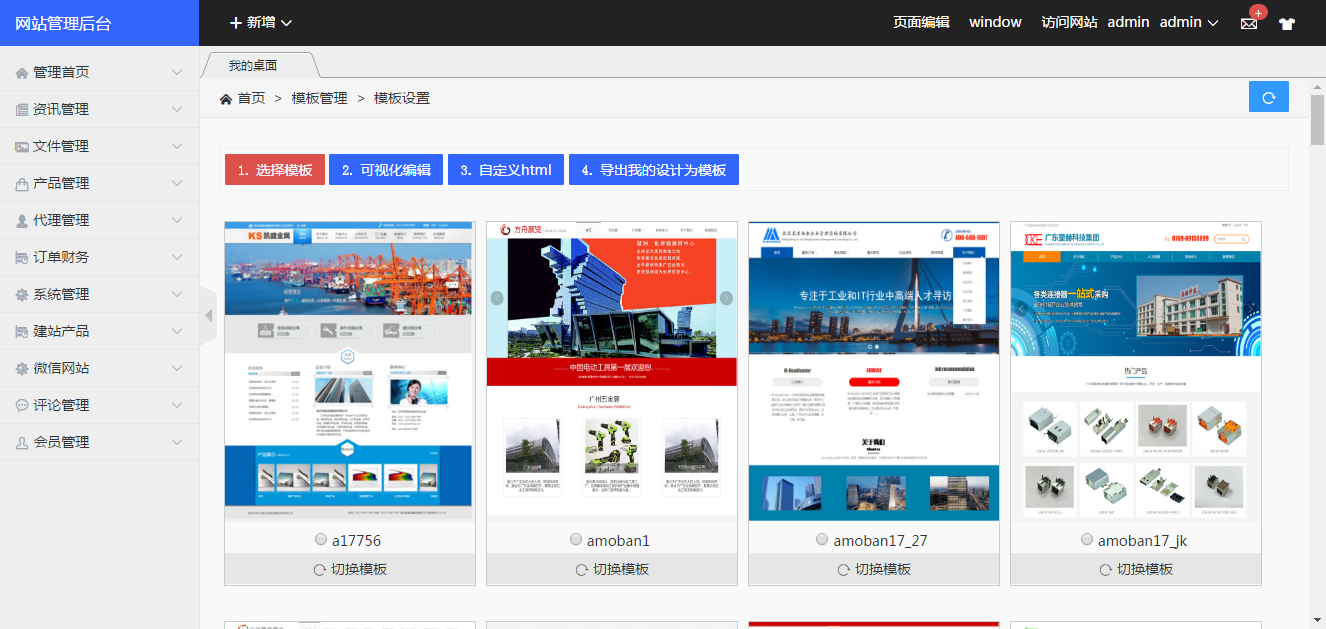This screenshot has height=629, width=1326.
Task: Click the 订单财务 icon in sidebar
Action: click(22, 257)
